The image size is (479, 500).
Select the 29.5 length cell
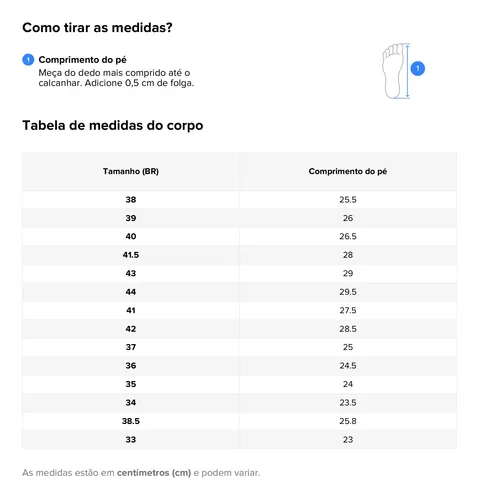tap(348, 292)
